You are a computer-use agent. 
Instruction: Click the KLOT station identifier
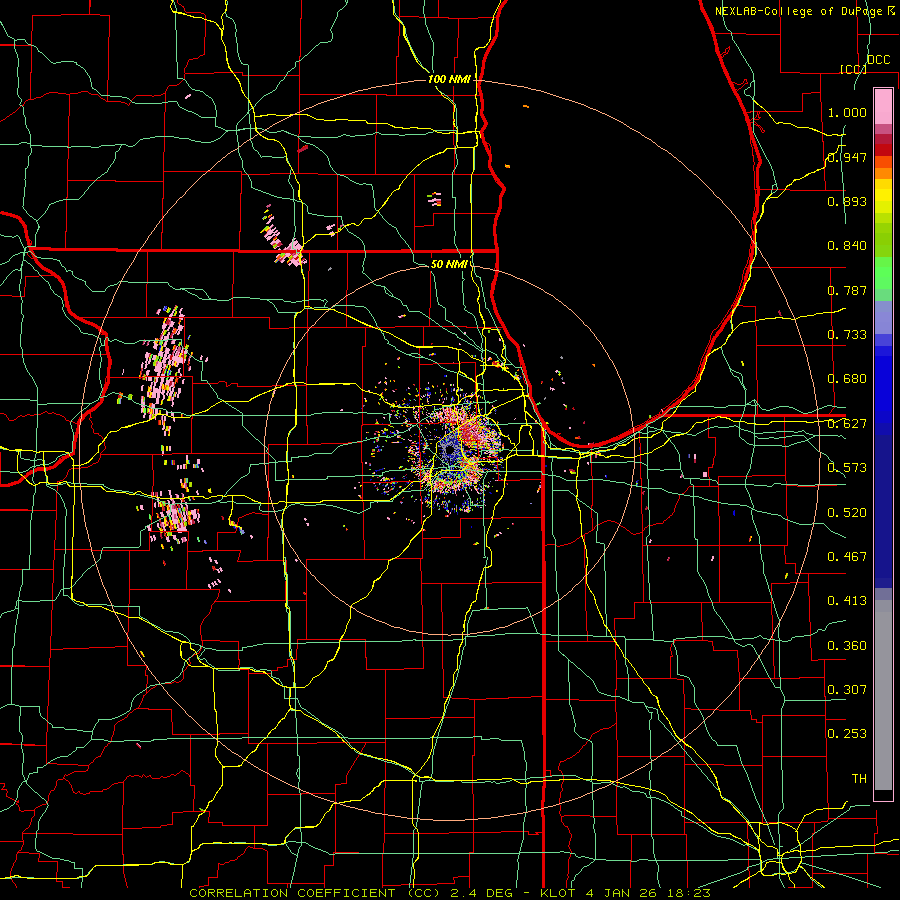[558, 893]
